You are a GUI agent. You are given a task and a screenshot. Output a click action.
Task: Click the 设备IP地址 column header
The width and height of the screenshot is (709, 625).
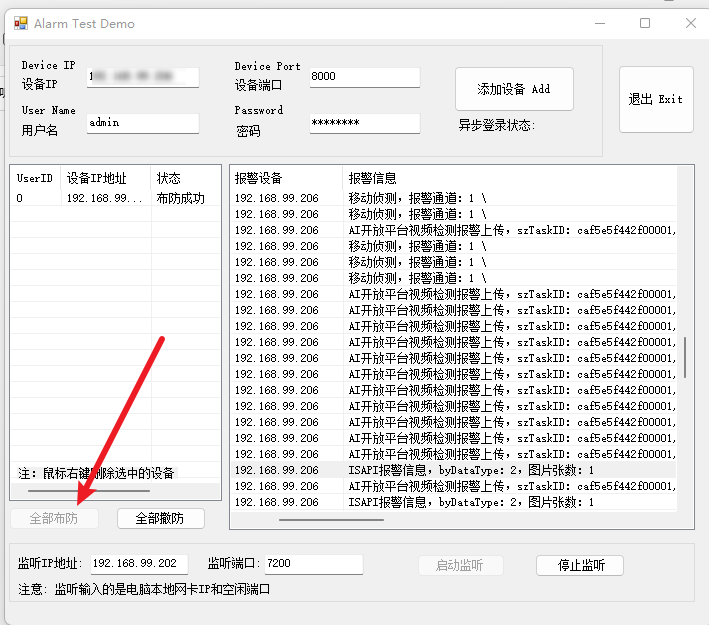tap(104, 178)
